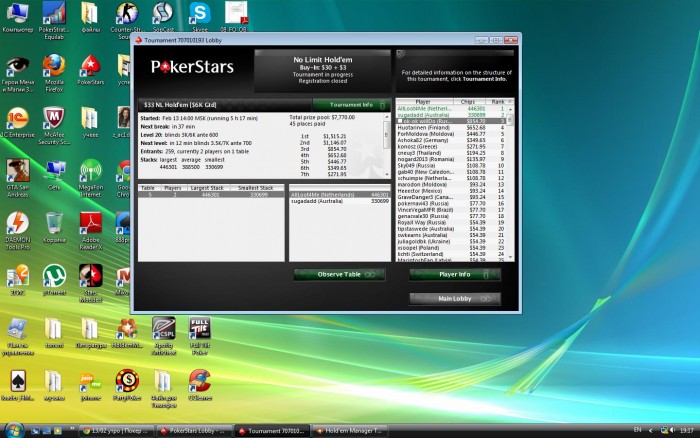Switch to the Chrome taskbar window
Viewport: 700px width, 438px height.
pos(117,431)
